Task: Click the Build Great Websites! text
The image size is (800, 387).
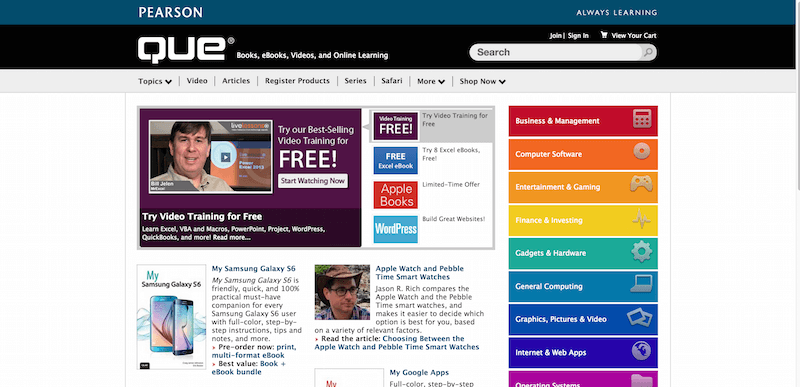Action: (454, 219)
